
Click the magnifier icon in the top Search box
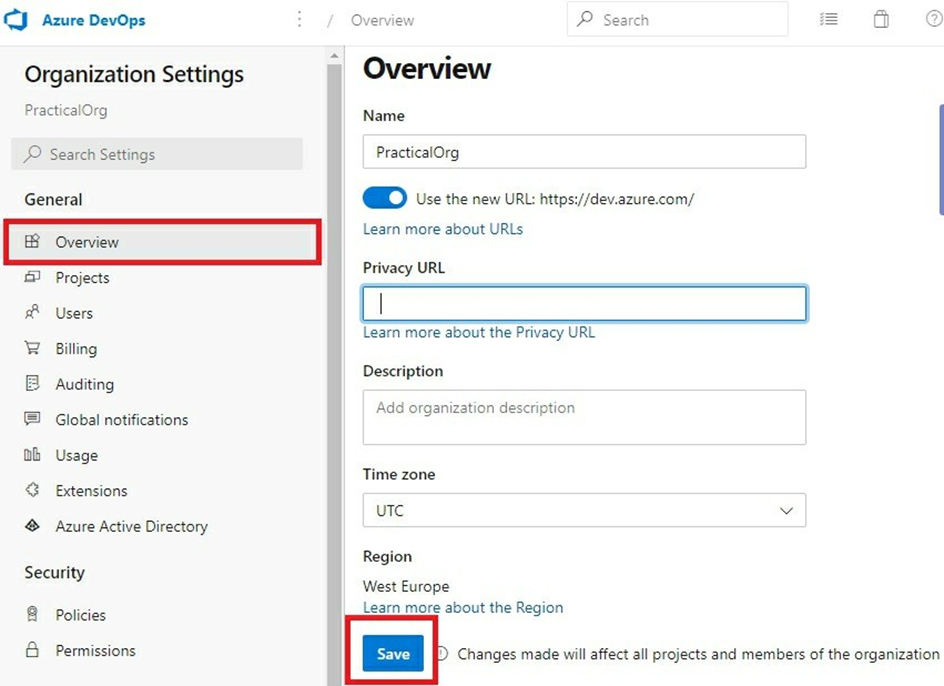[x=585, y=19]
